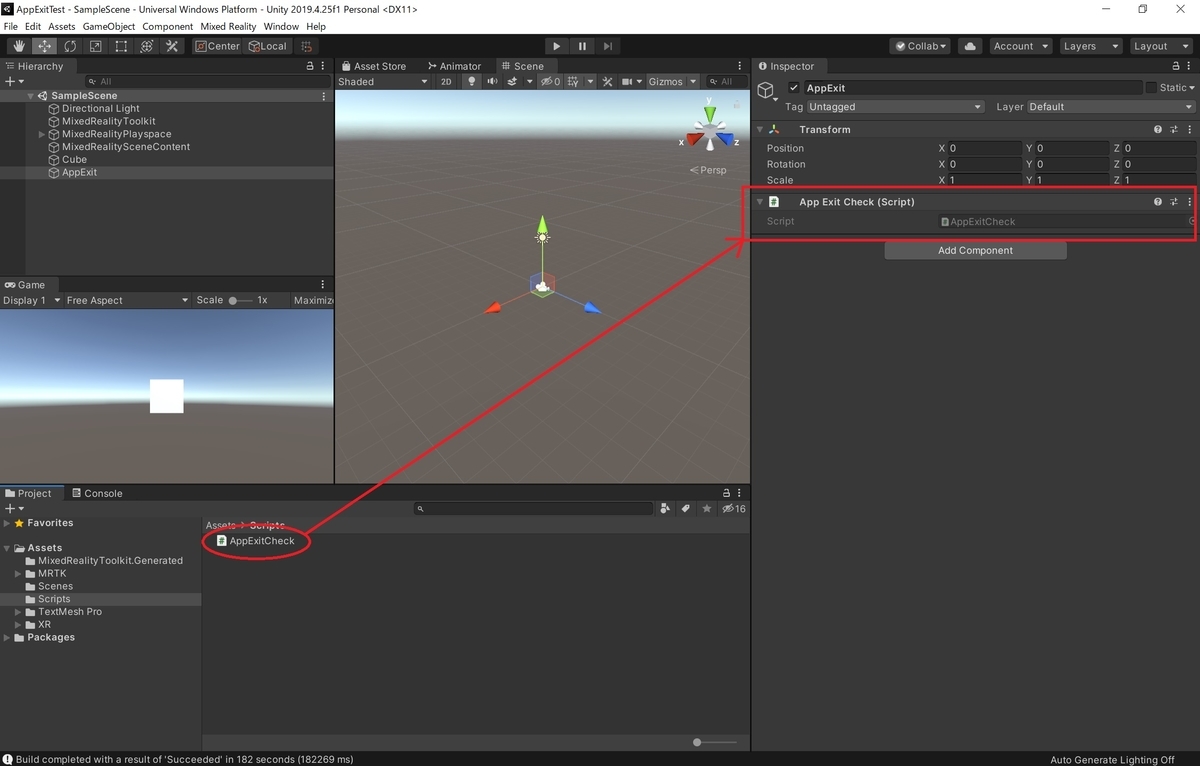The height and width of the screenshot is (766, 1200).
Task: Open Account dropdown
Action: [x=1020, y=46]
